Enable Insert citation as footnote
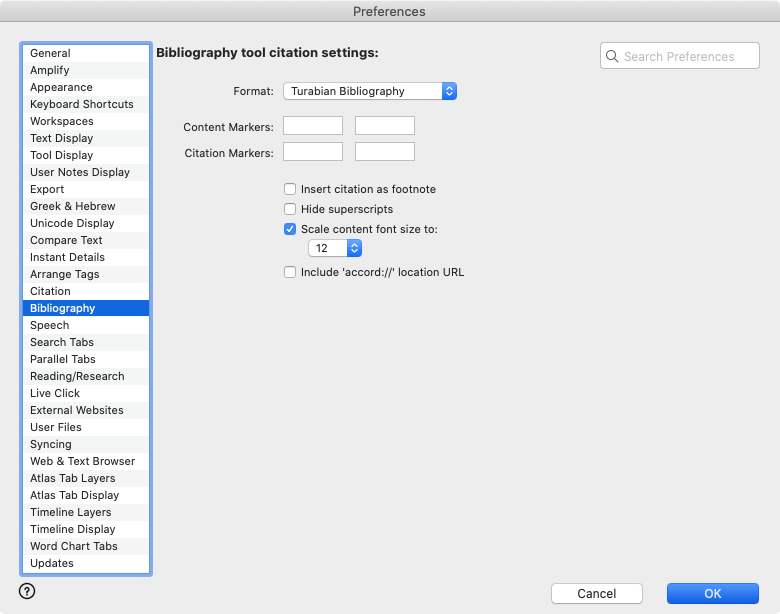 290,189
